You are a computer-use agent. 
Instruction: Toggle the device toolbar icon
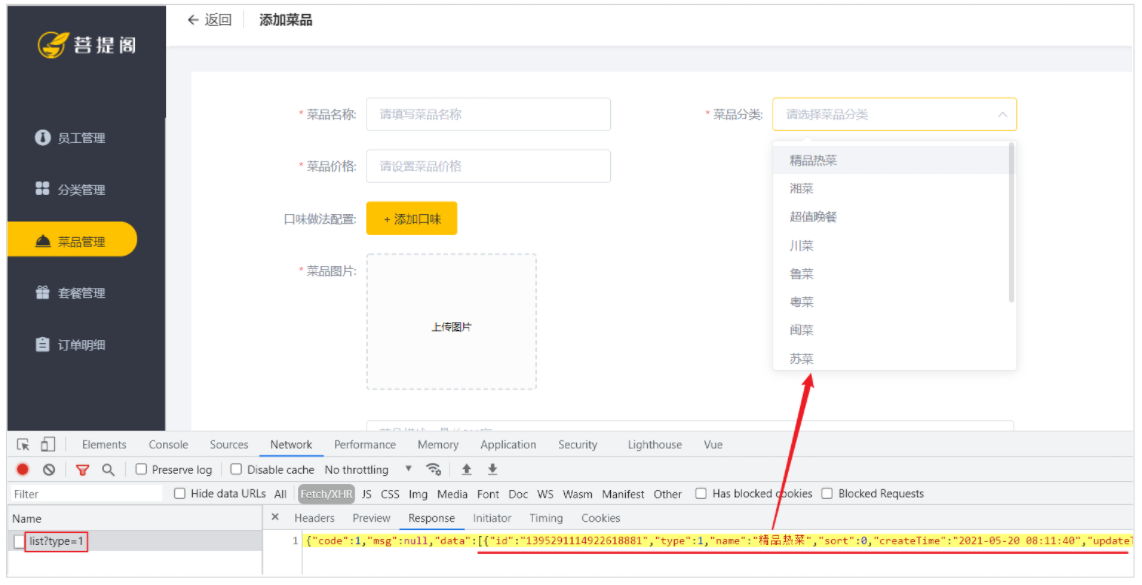coord(47,444)
